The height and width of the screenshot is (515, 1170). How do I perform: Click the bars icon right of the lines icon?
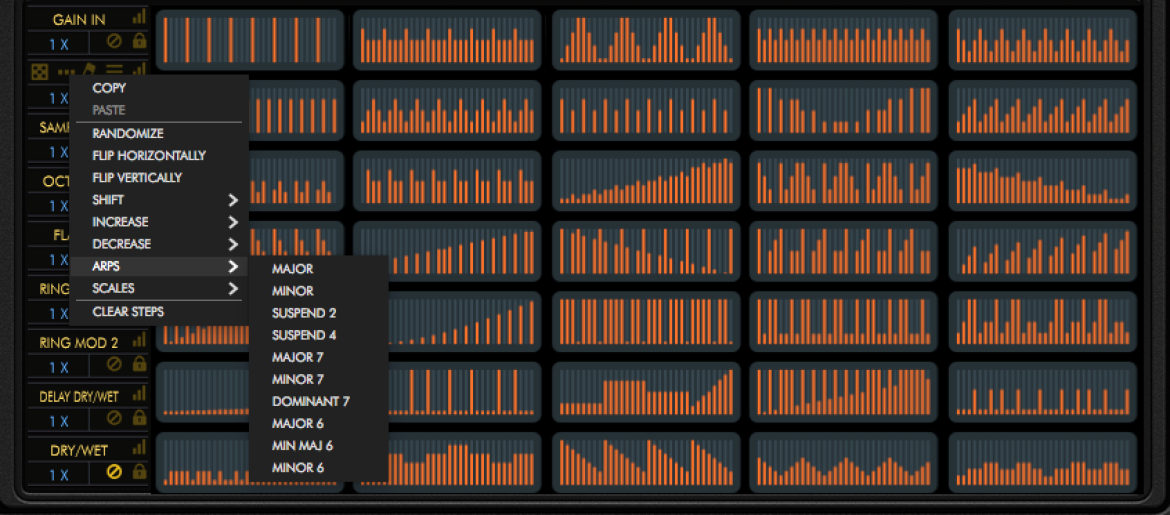(x=139, y=70)
